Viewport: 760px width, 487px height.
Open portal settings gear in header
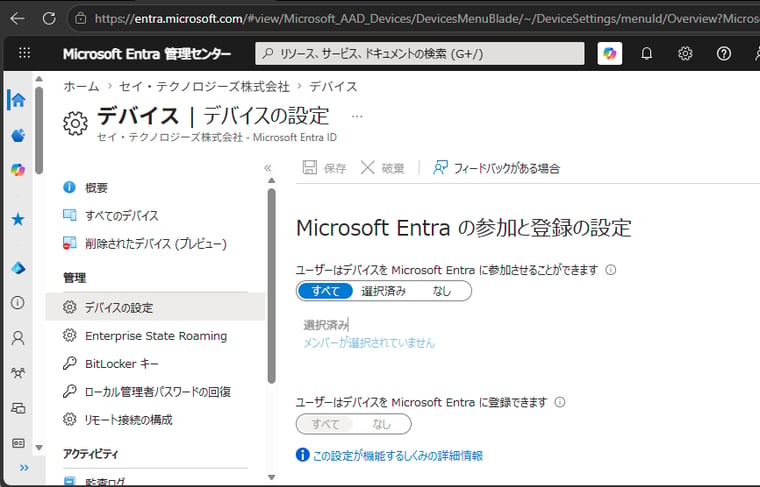pos(685,53)
